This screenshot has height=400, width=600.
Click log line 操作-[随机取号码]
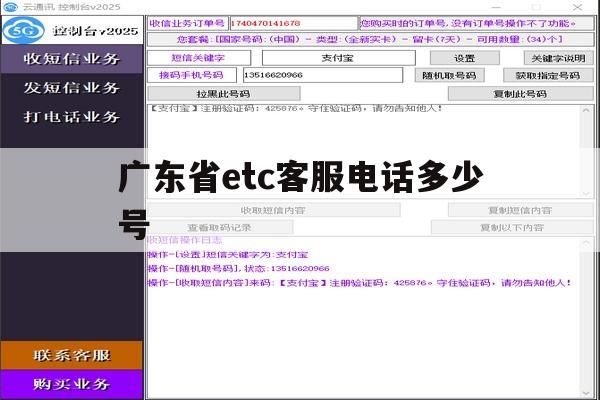(239, 268)
